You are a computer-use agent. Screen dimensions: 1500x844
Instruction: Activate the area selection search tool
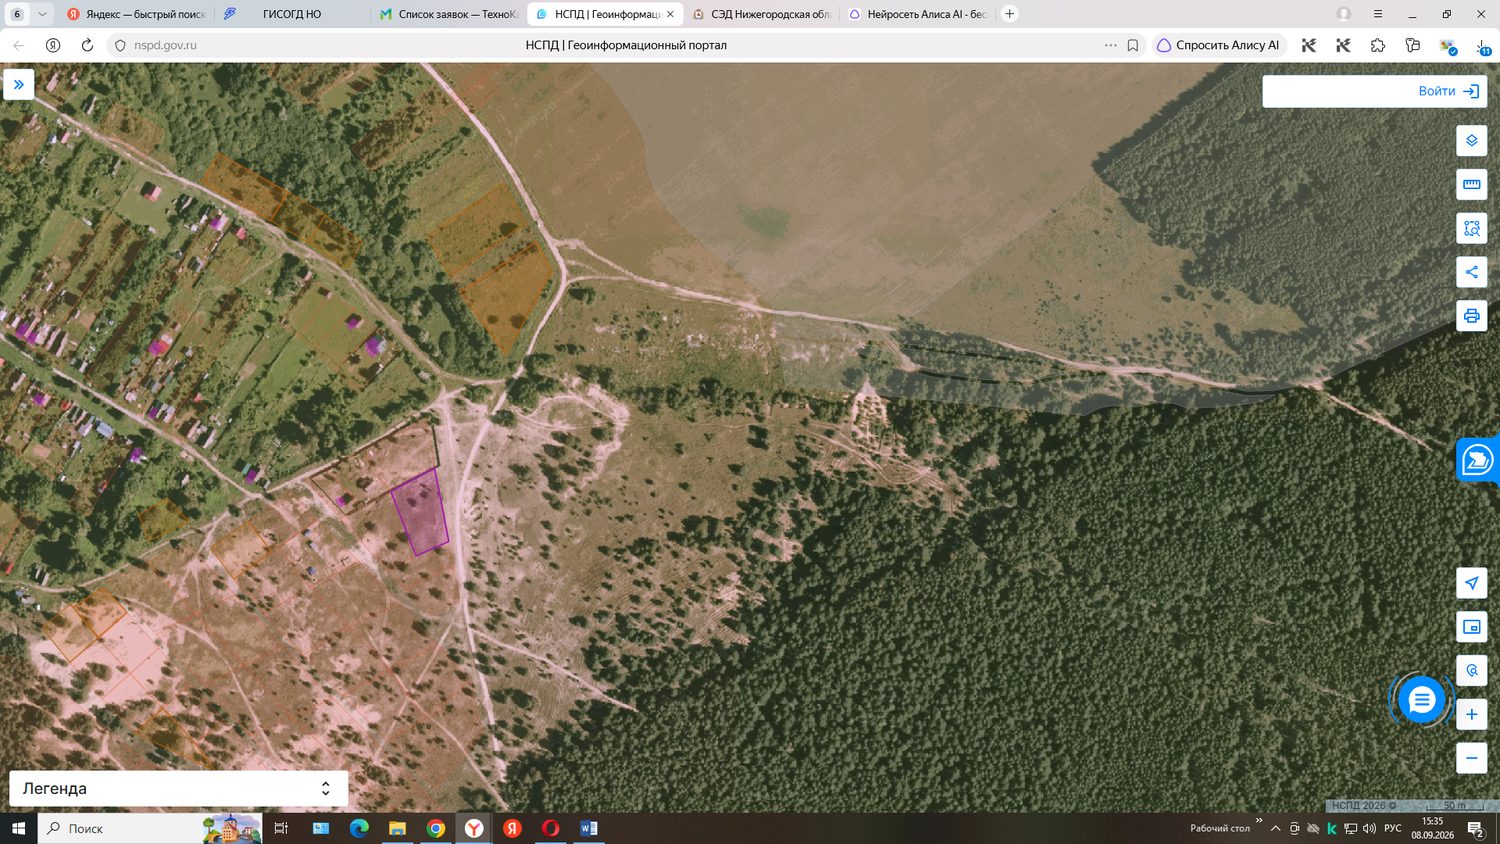click(1471, 229)
